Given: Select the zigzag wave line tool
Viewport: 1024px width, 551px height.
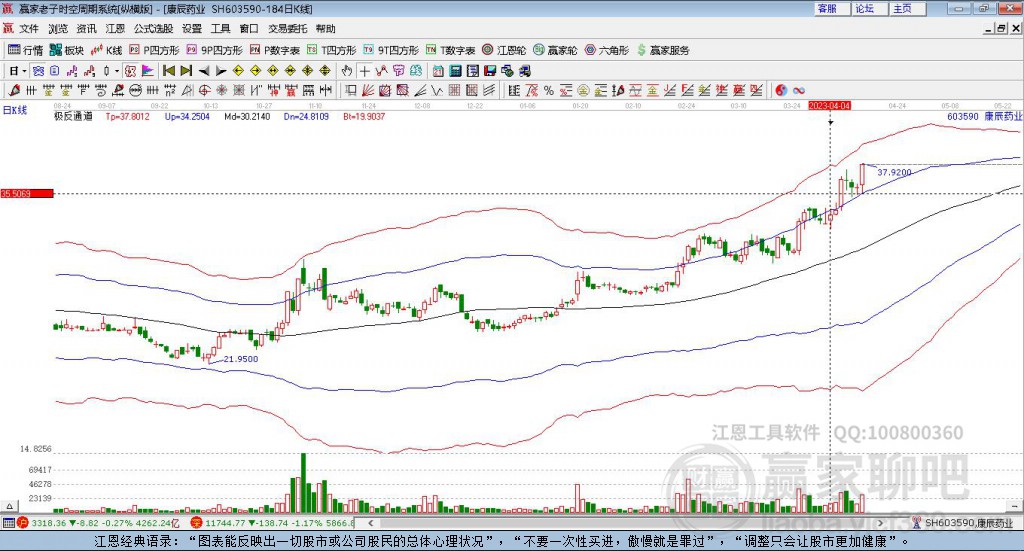Looking at the screenshot, I should pos(437,91).
